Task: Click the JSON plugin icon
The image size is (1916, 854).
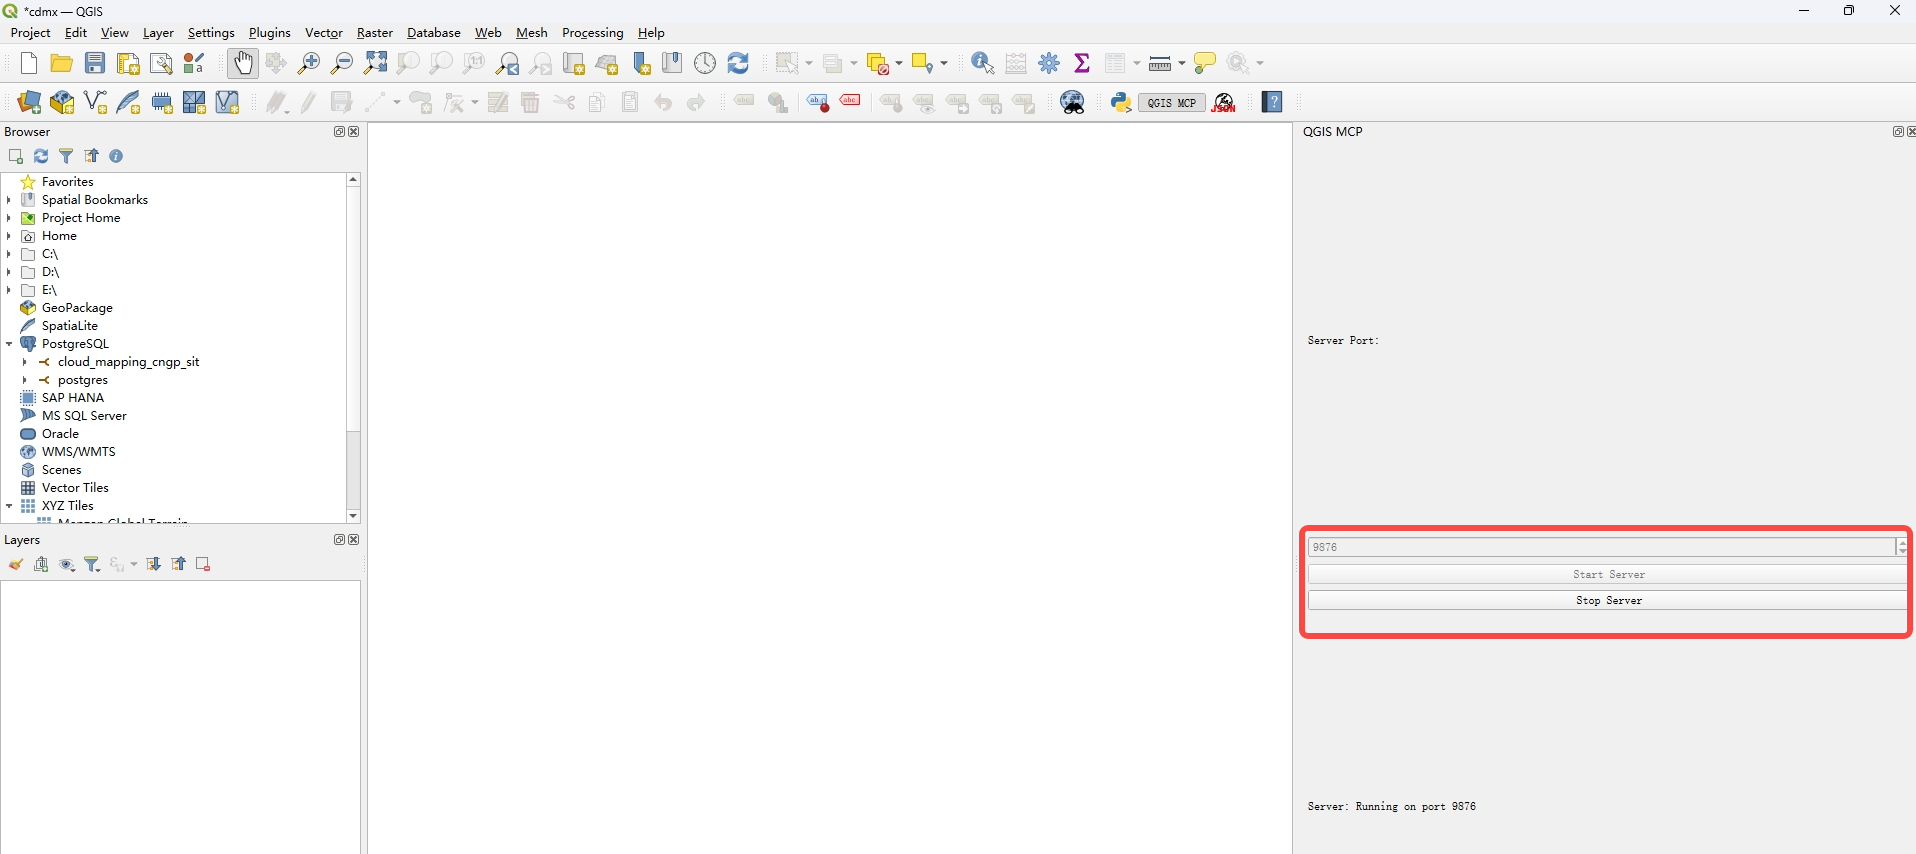Action: (x=1224, y=102)
